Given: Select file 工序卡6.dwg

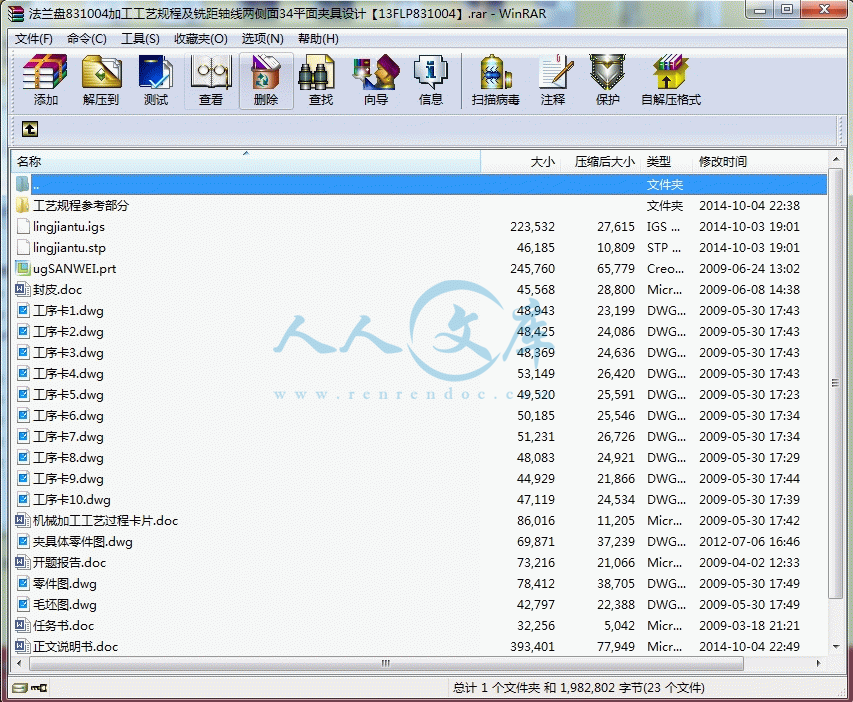Looking at the screenshot, I should (x=68, y=415).
